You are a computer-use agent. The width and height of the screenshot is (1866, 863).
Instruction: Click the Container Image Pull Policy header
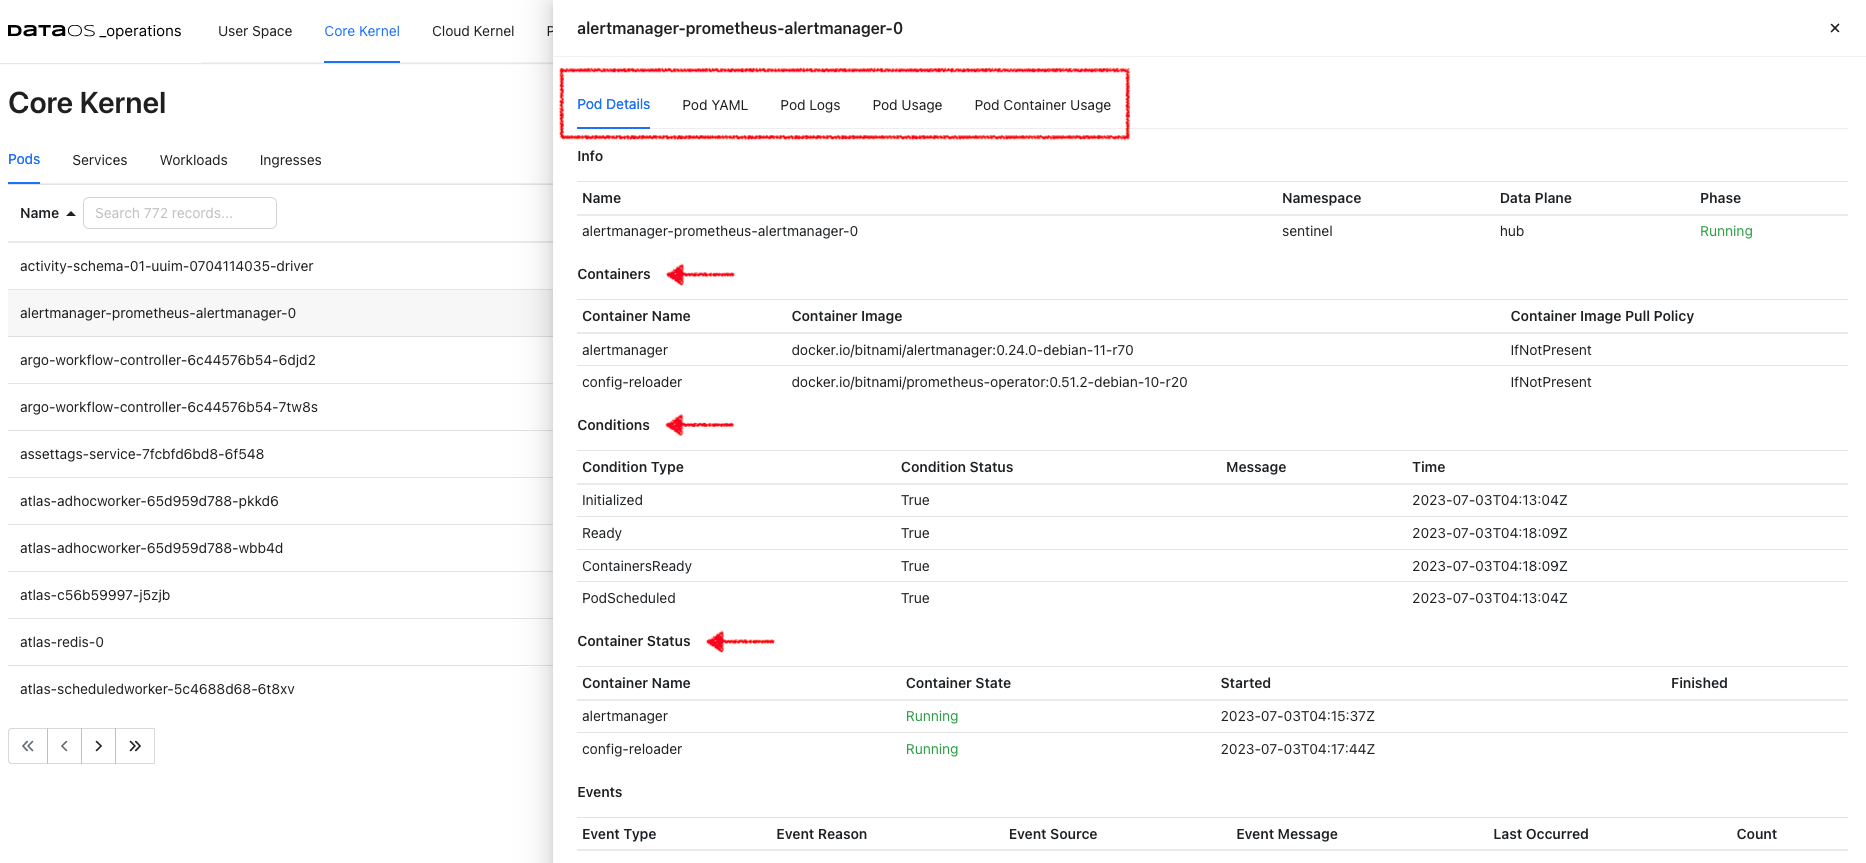[x=1602, y=316]
